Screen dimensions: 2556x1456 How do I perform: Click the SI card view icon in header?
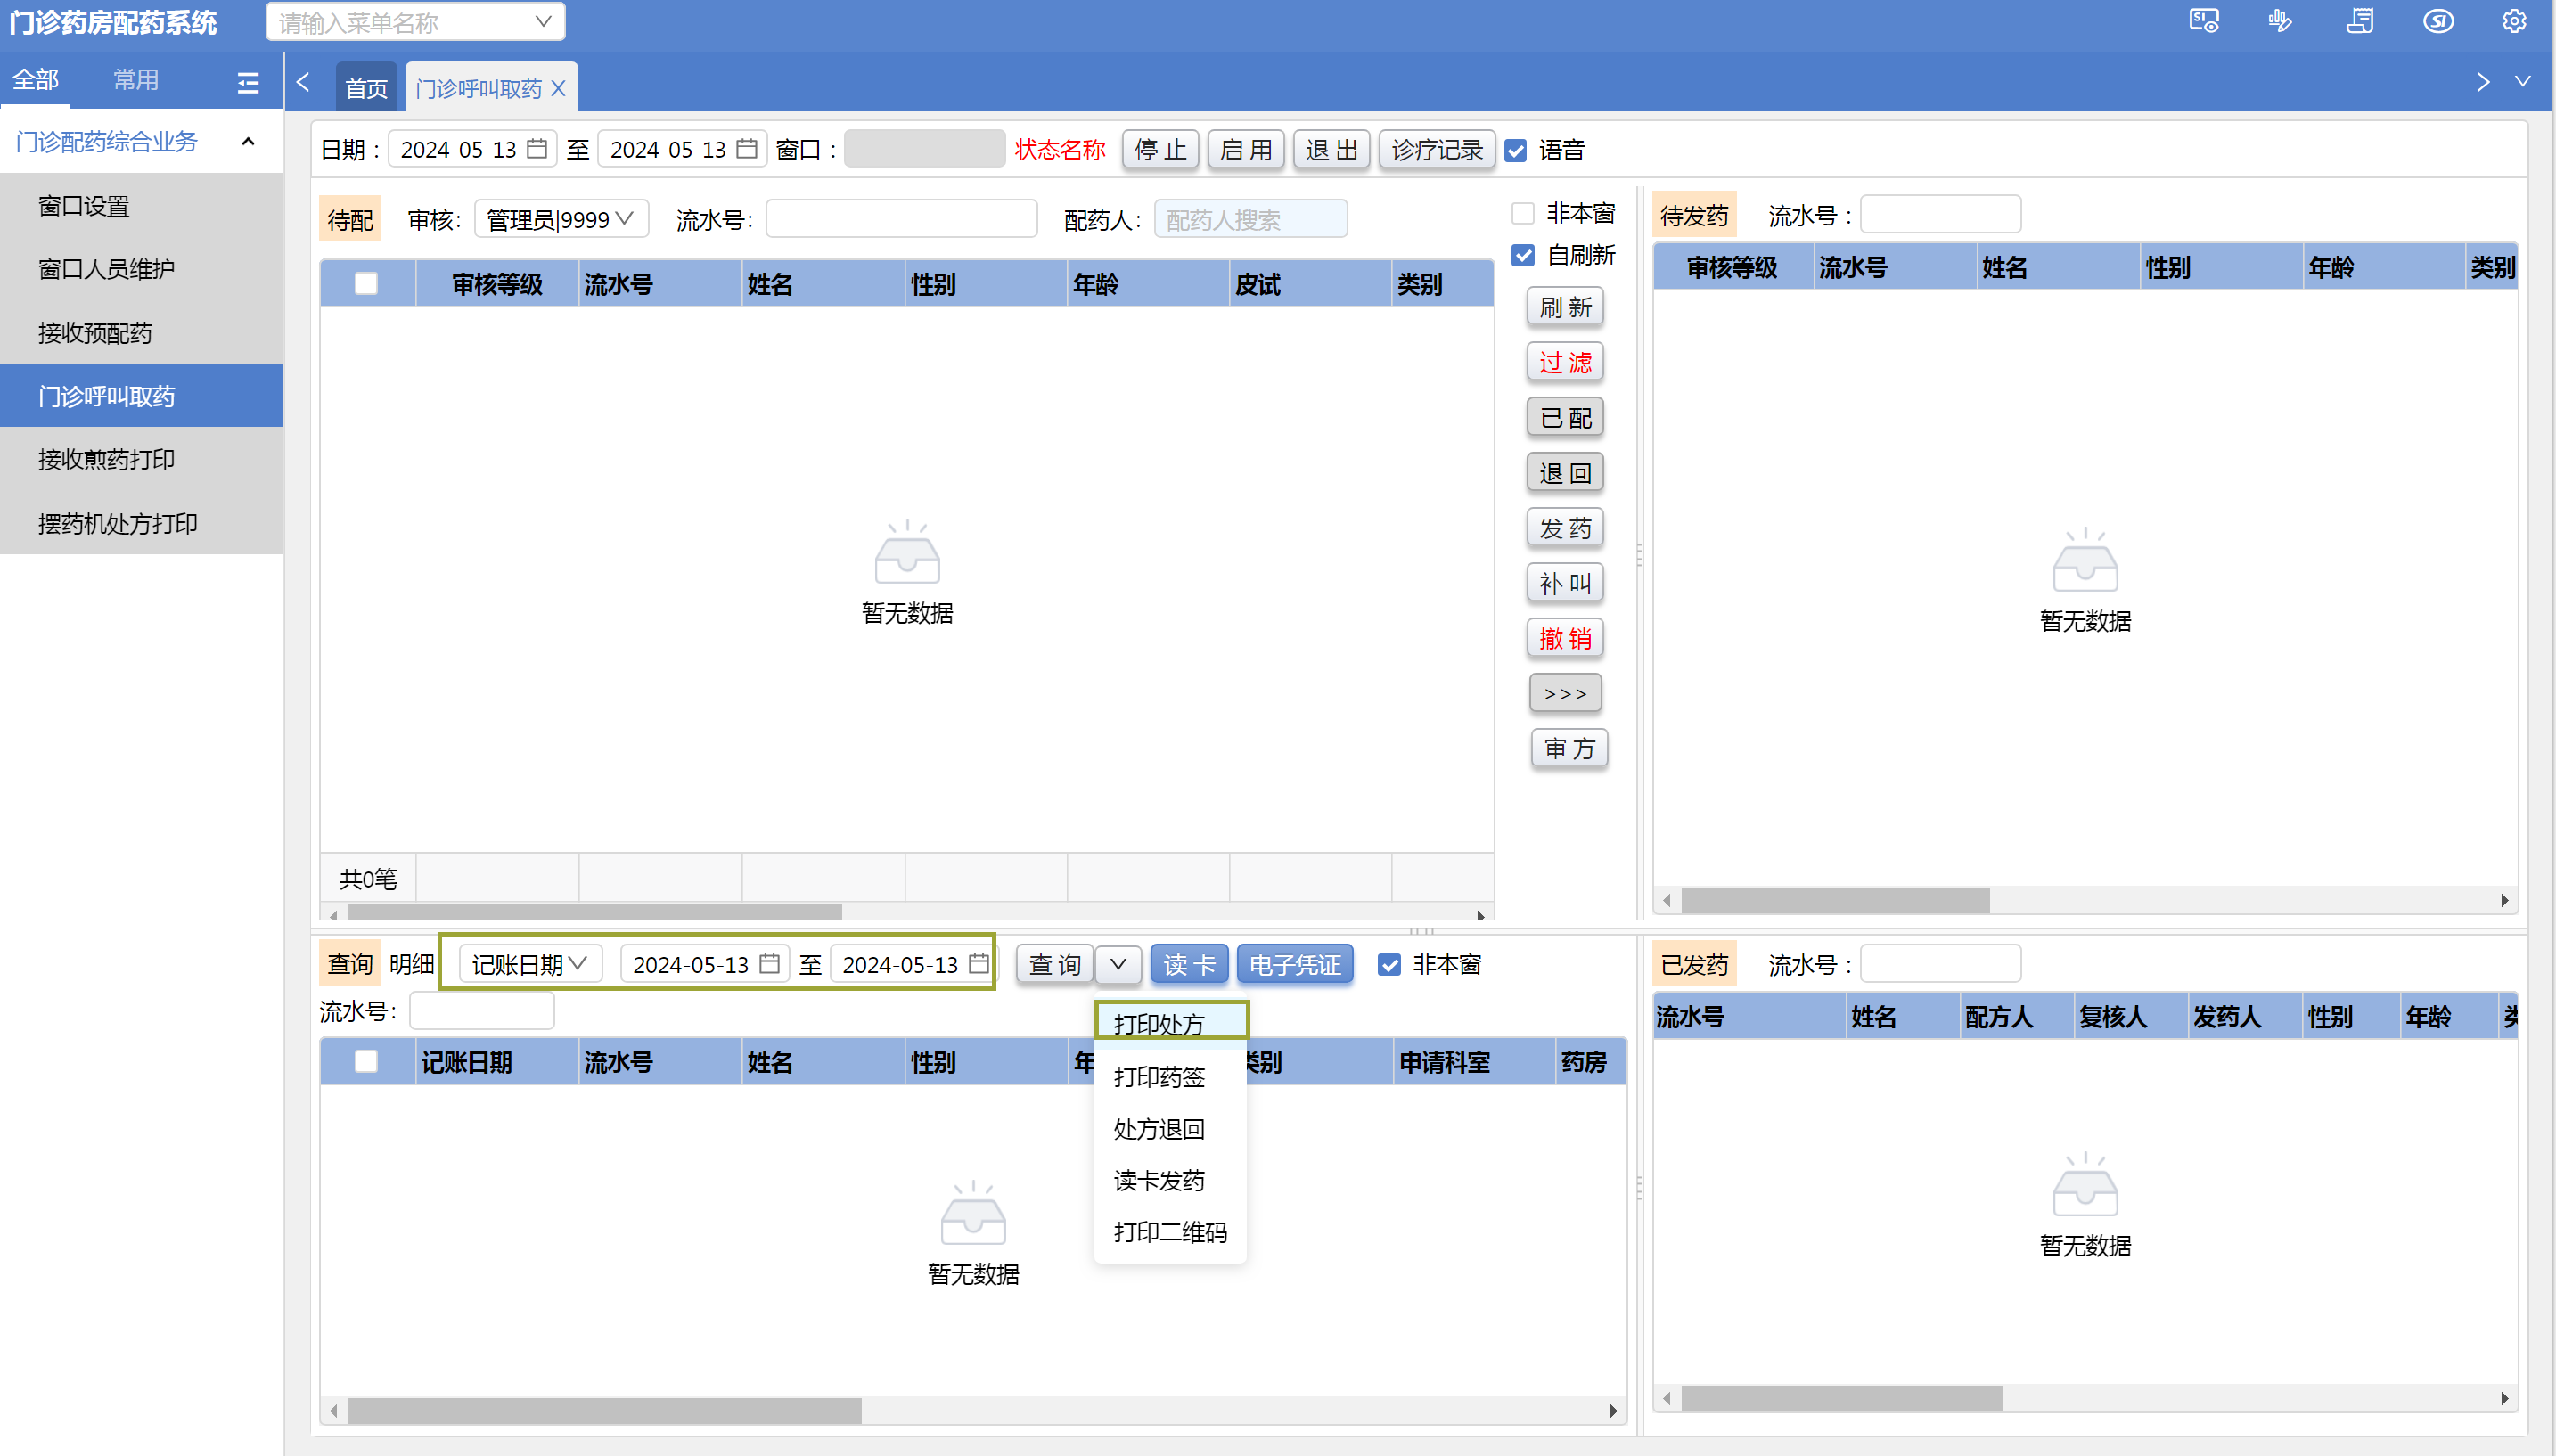coord(2203,21)
